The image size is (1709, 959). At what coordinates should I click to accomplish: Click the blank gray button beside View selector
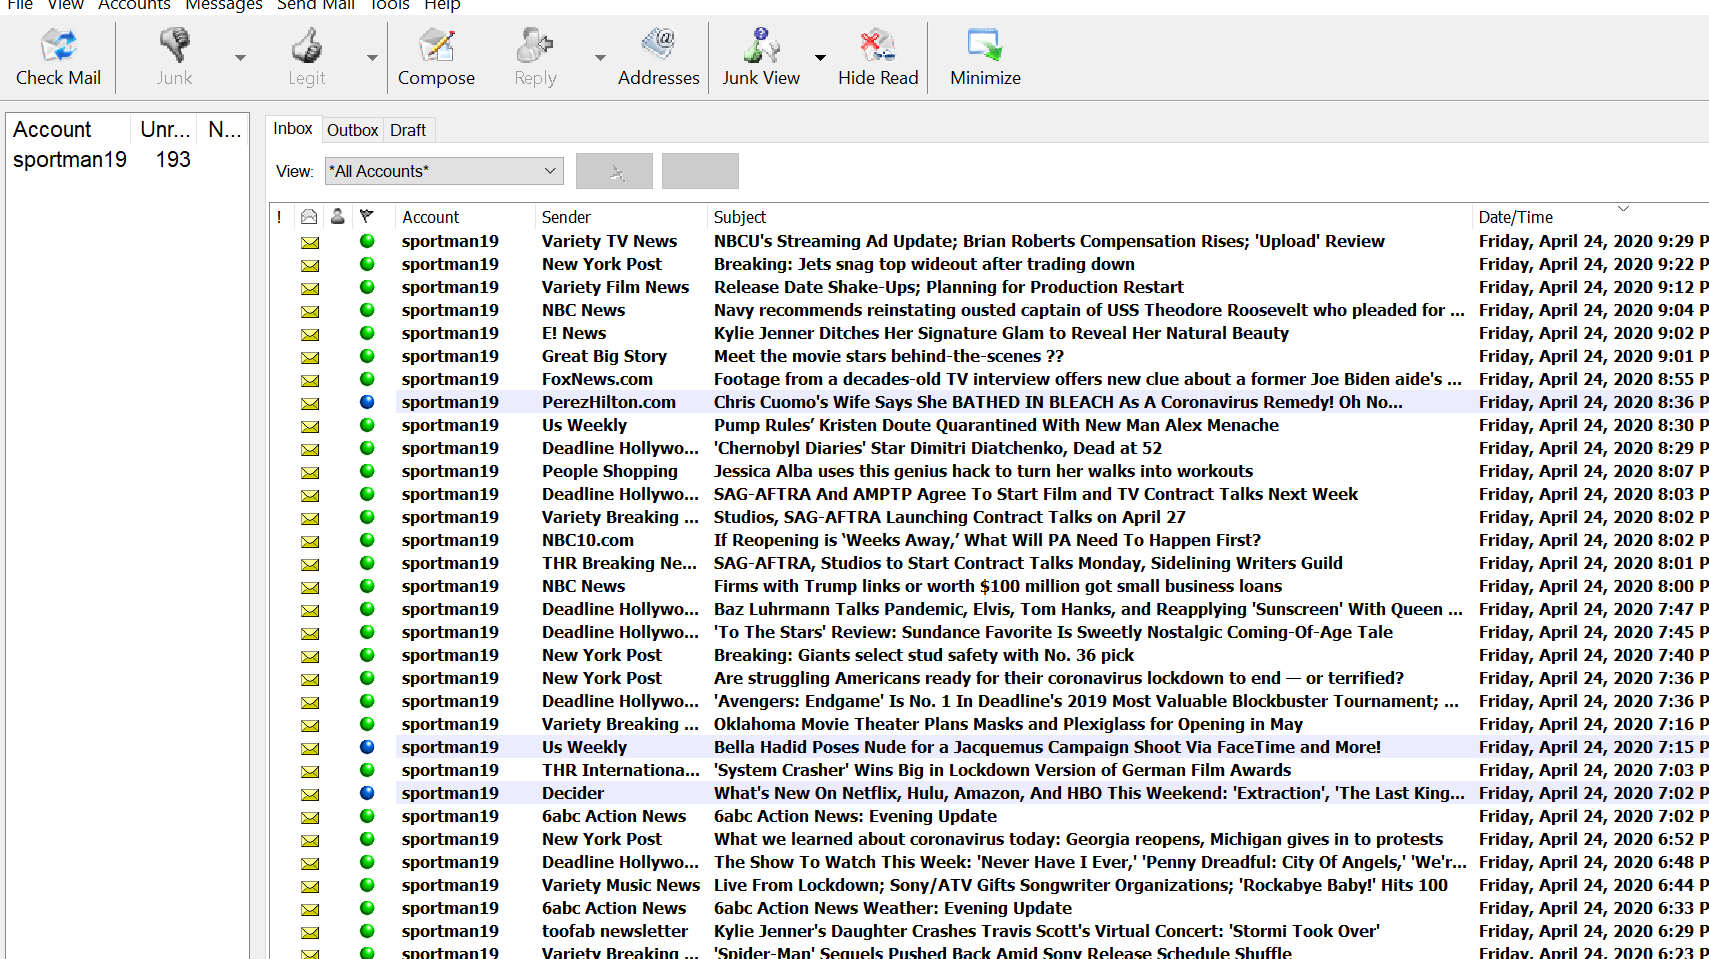click(700, 171)
